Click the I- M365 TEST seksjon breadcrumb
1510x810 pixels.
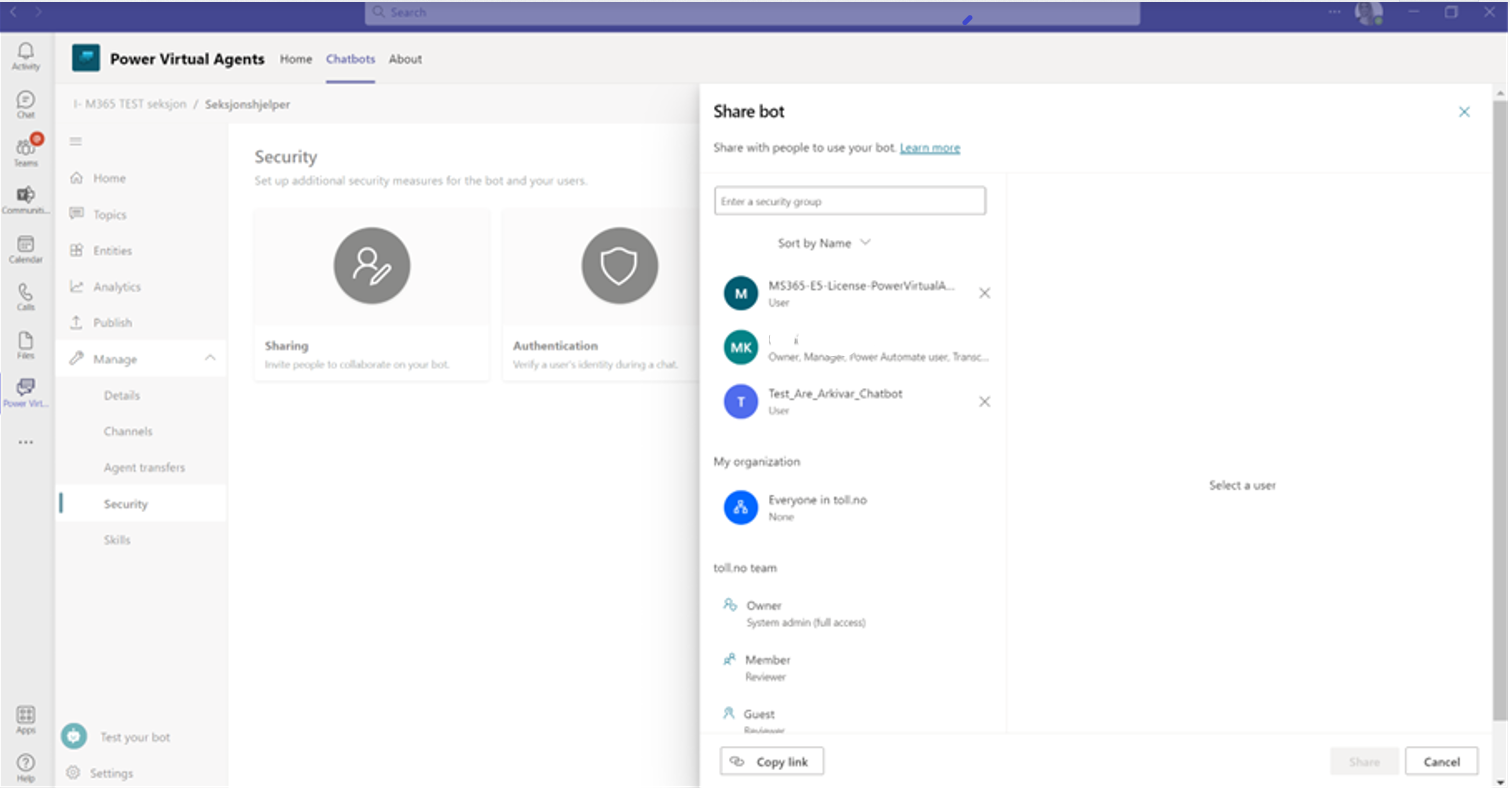(x=129, y=104)
